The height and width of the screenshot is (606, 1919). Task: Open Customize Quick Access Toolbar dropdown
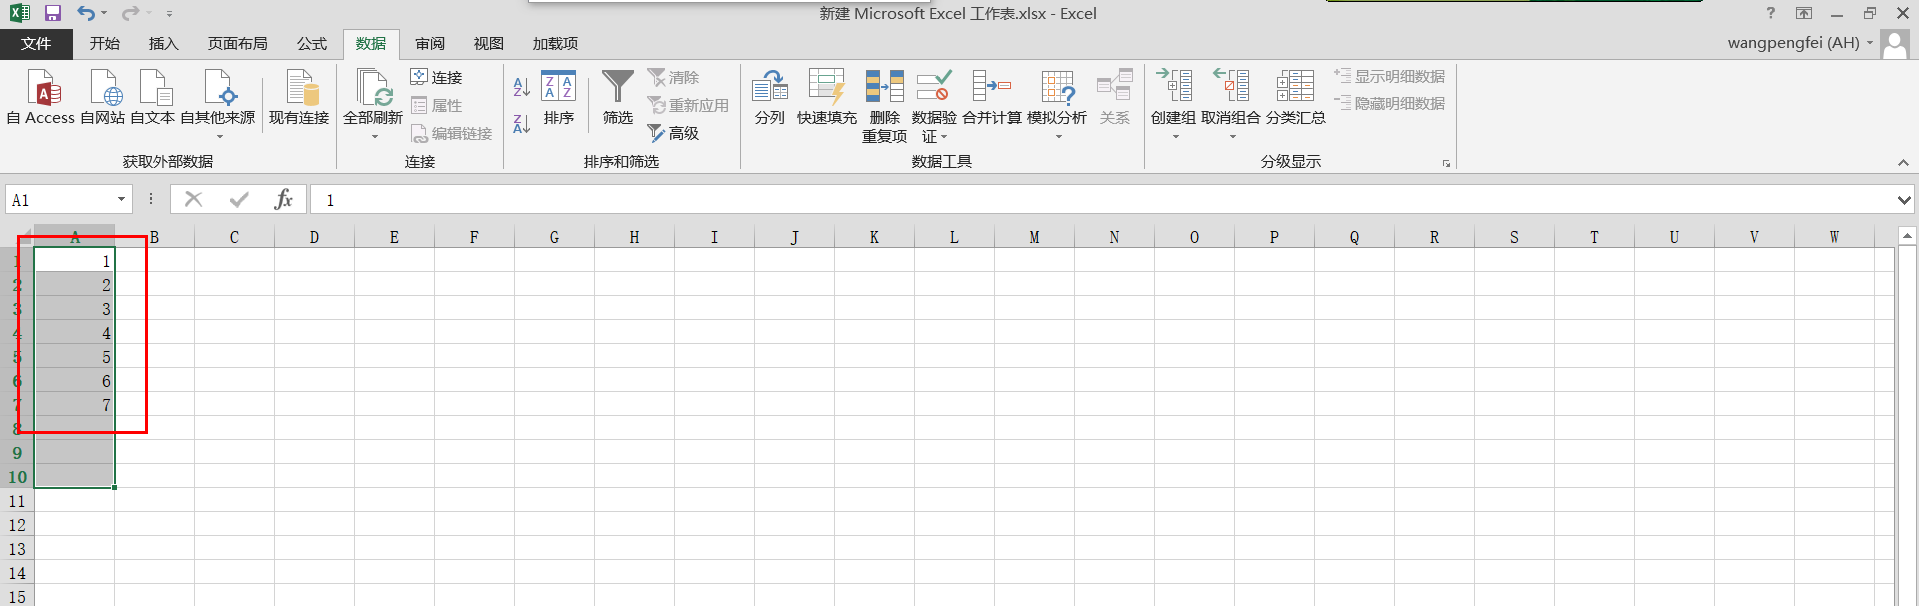coord(169,14)
